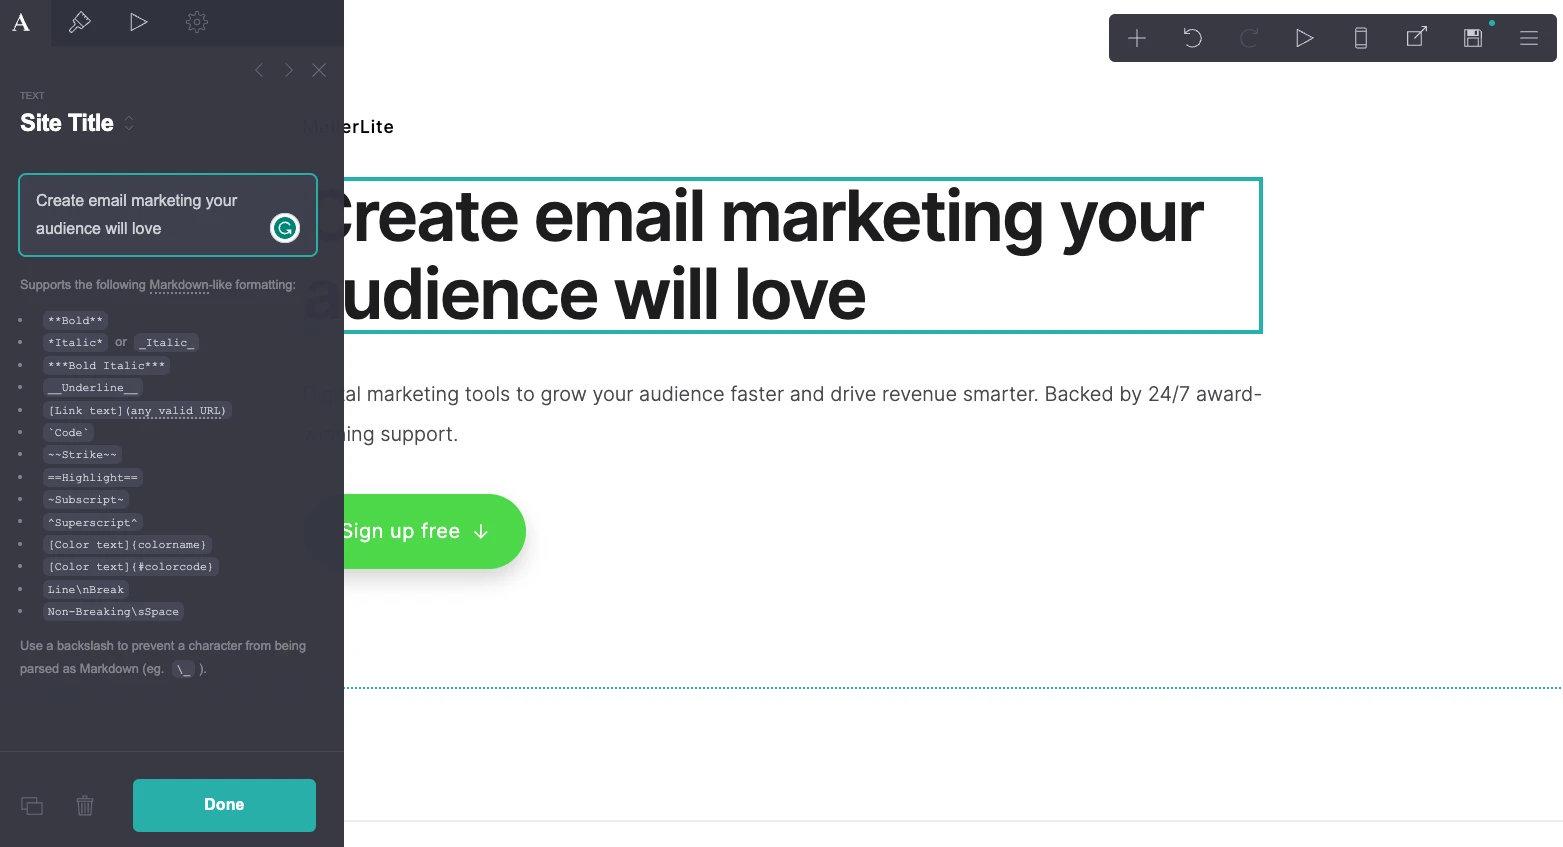The width and height of the screenshot is (1563, 847).
Task: Open the element Settings gear tab
Action: pos(197,22)
